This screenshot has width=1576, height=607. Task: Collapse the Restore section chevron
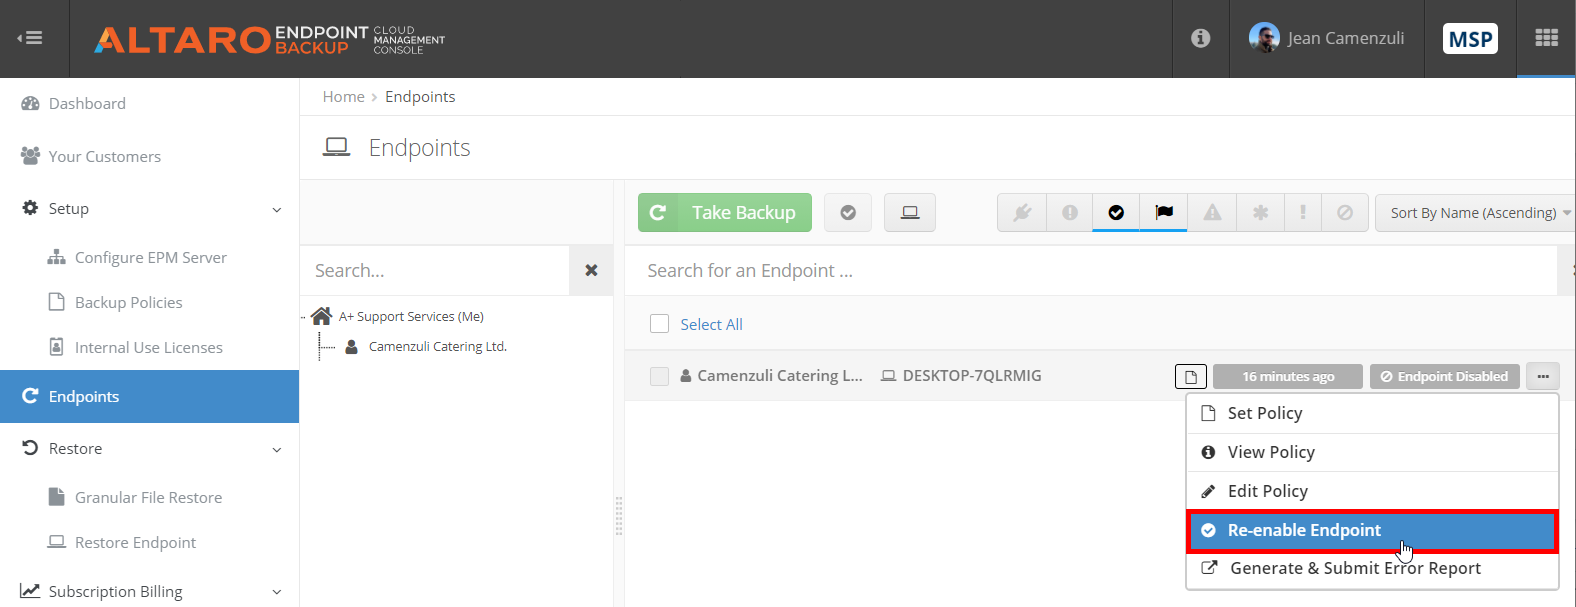[277, 449]
